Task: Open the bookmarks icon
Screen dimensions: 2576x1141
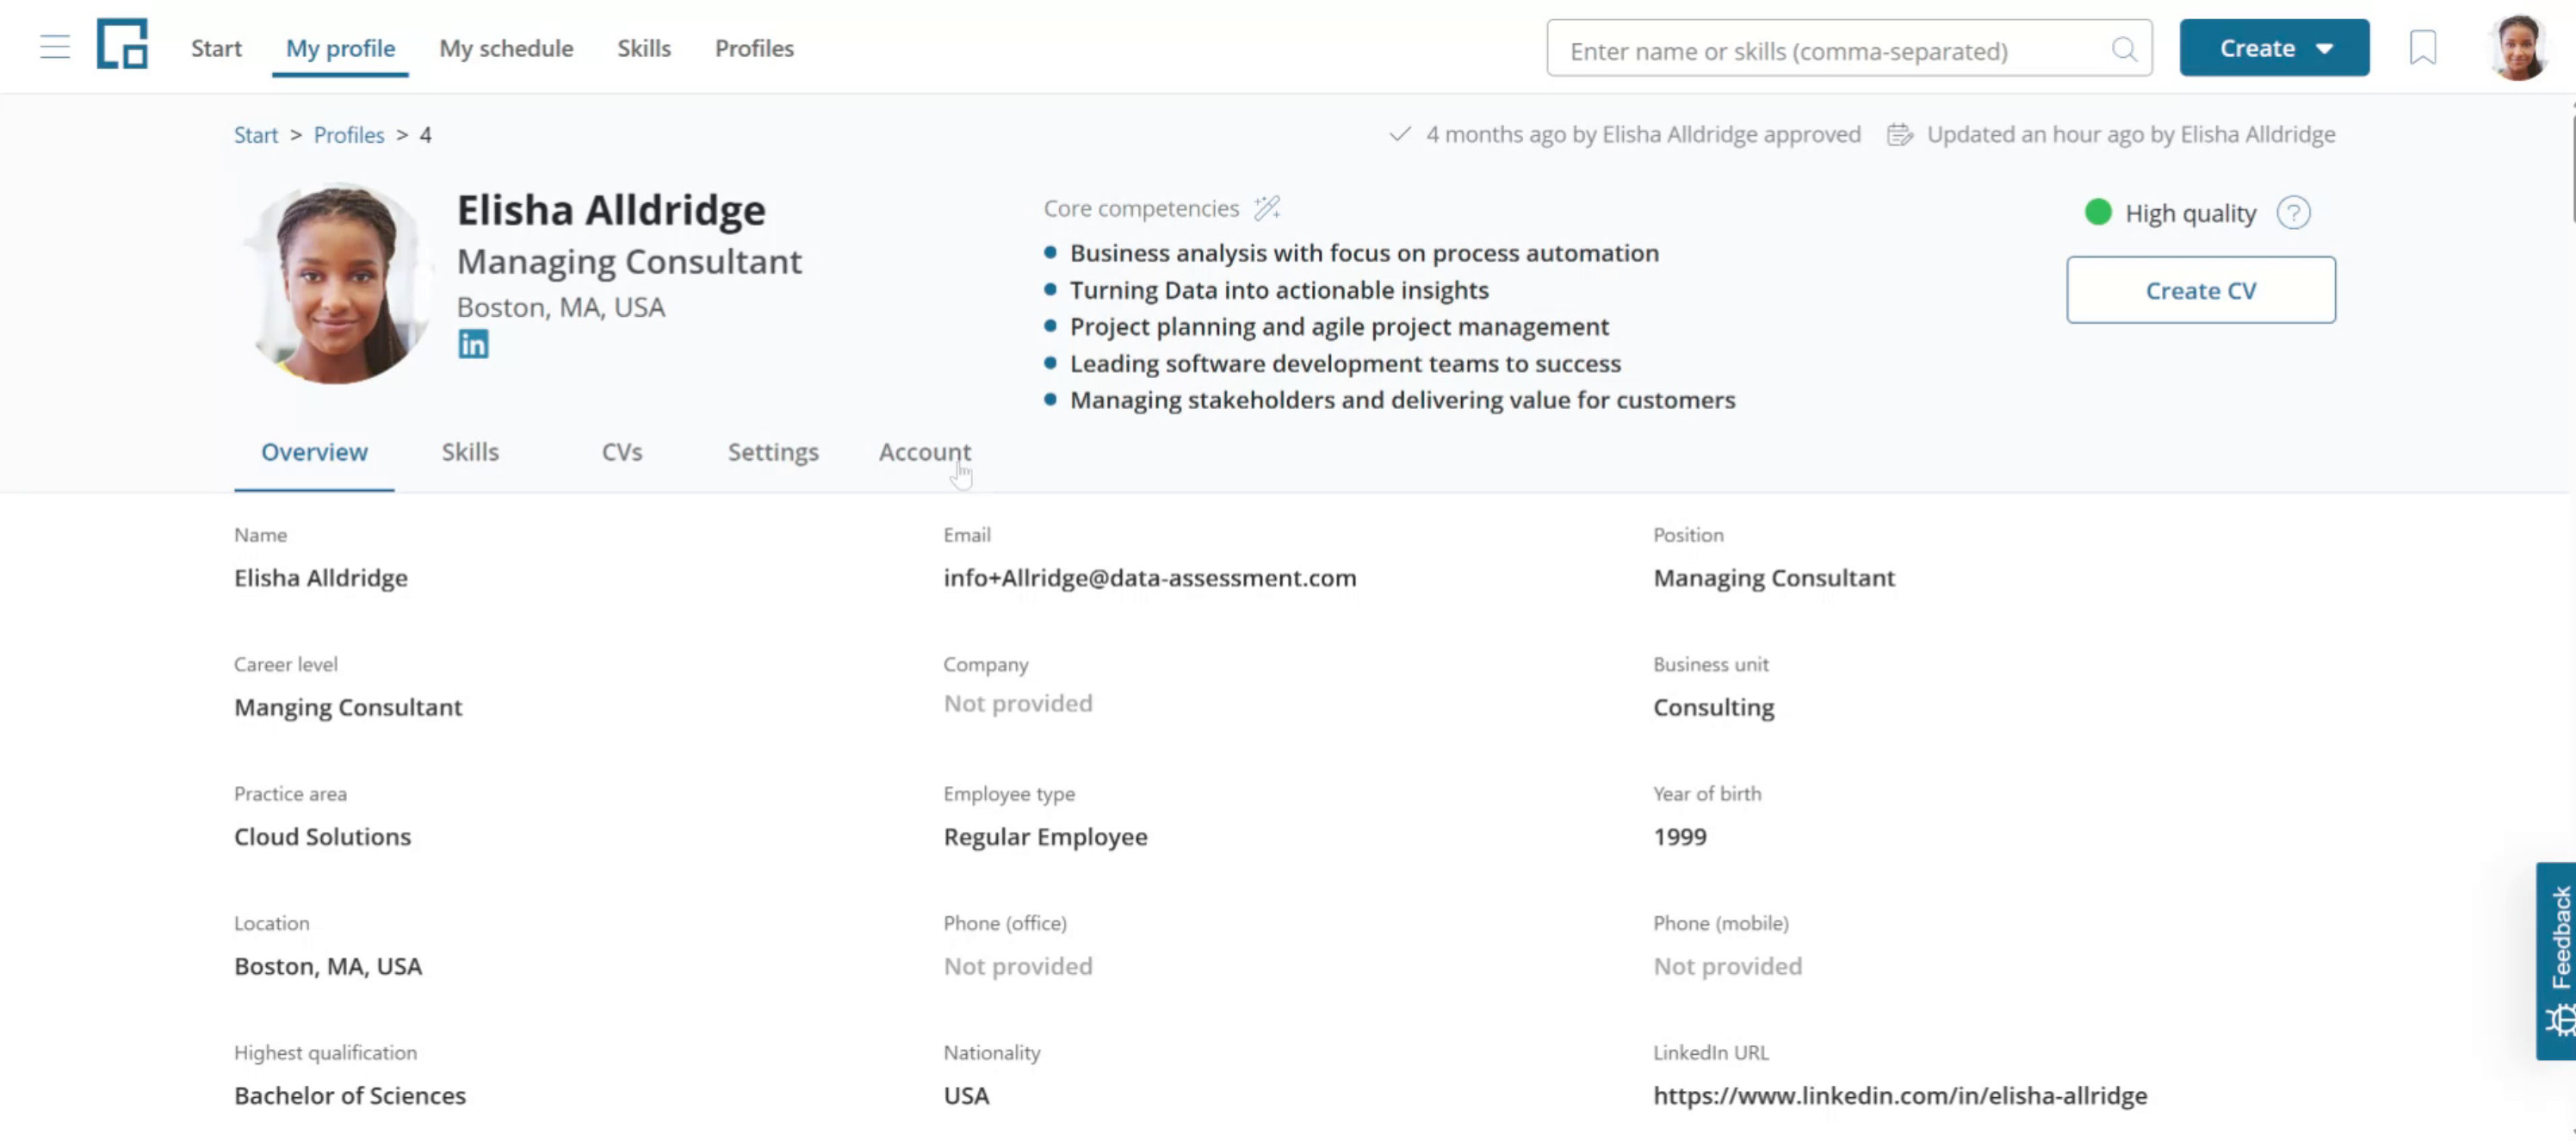Action: point(2422,47)
